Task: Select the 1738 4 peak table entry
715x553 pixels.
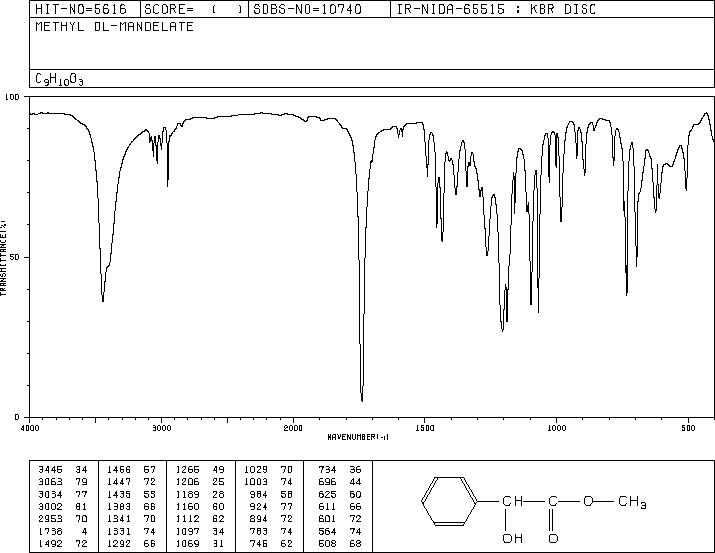Action: 63,532
